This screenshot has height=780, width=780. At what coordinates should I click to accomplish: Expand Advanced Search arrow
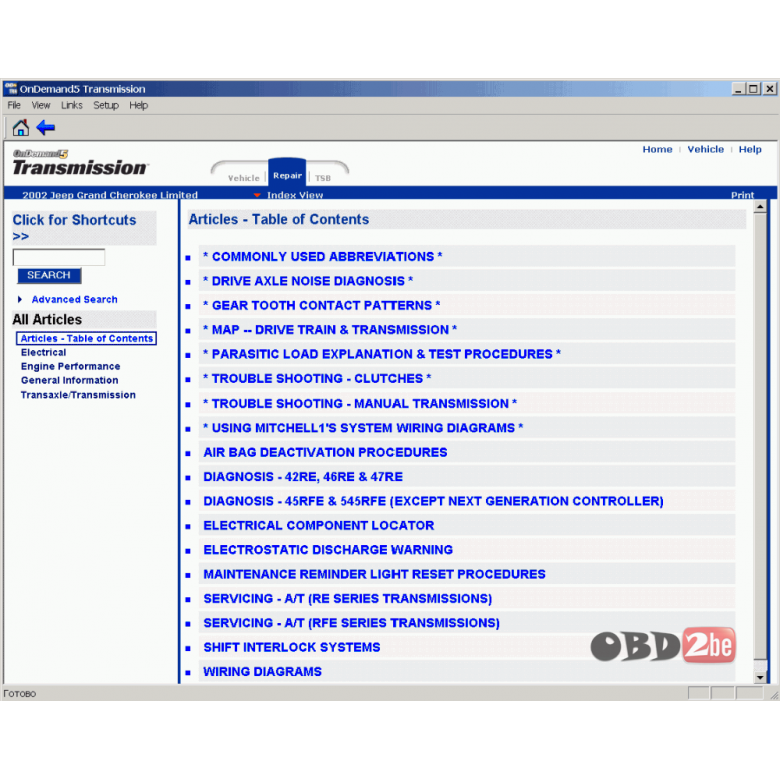pos(20,299)
